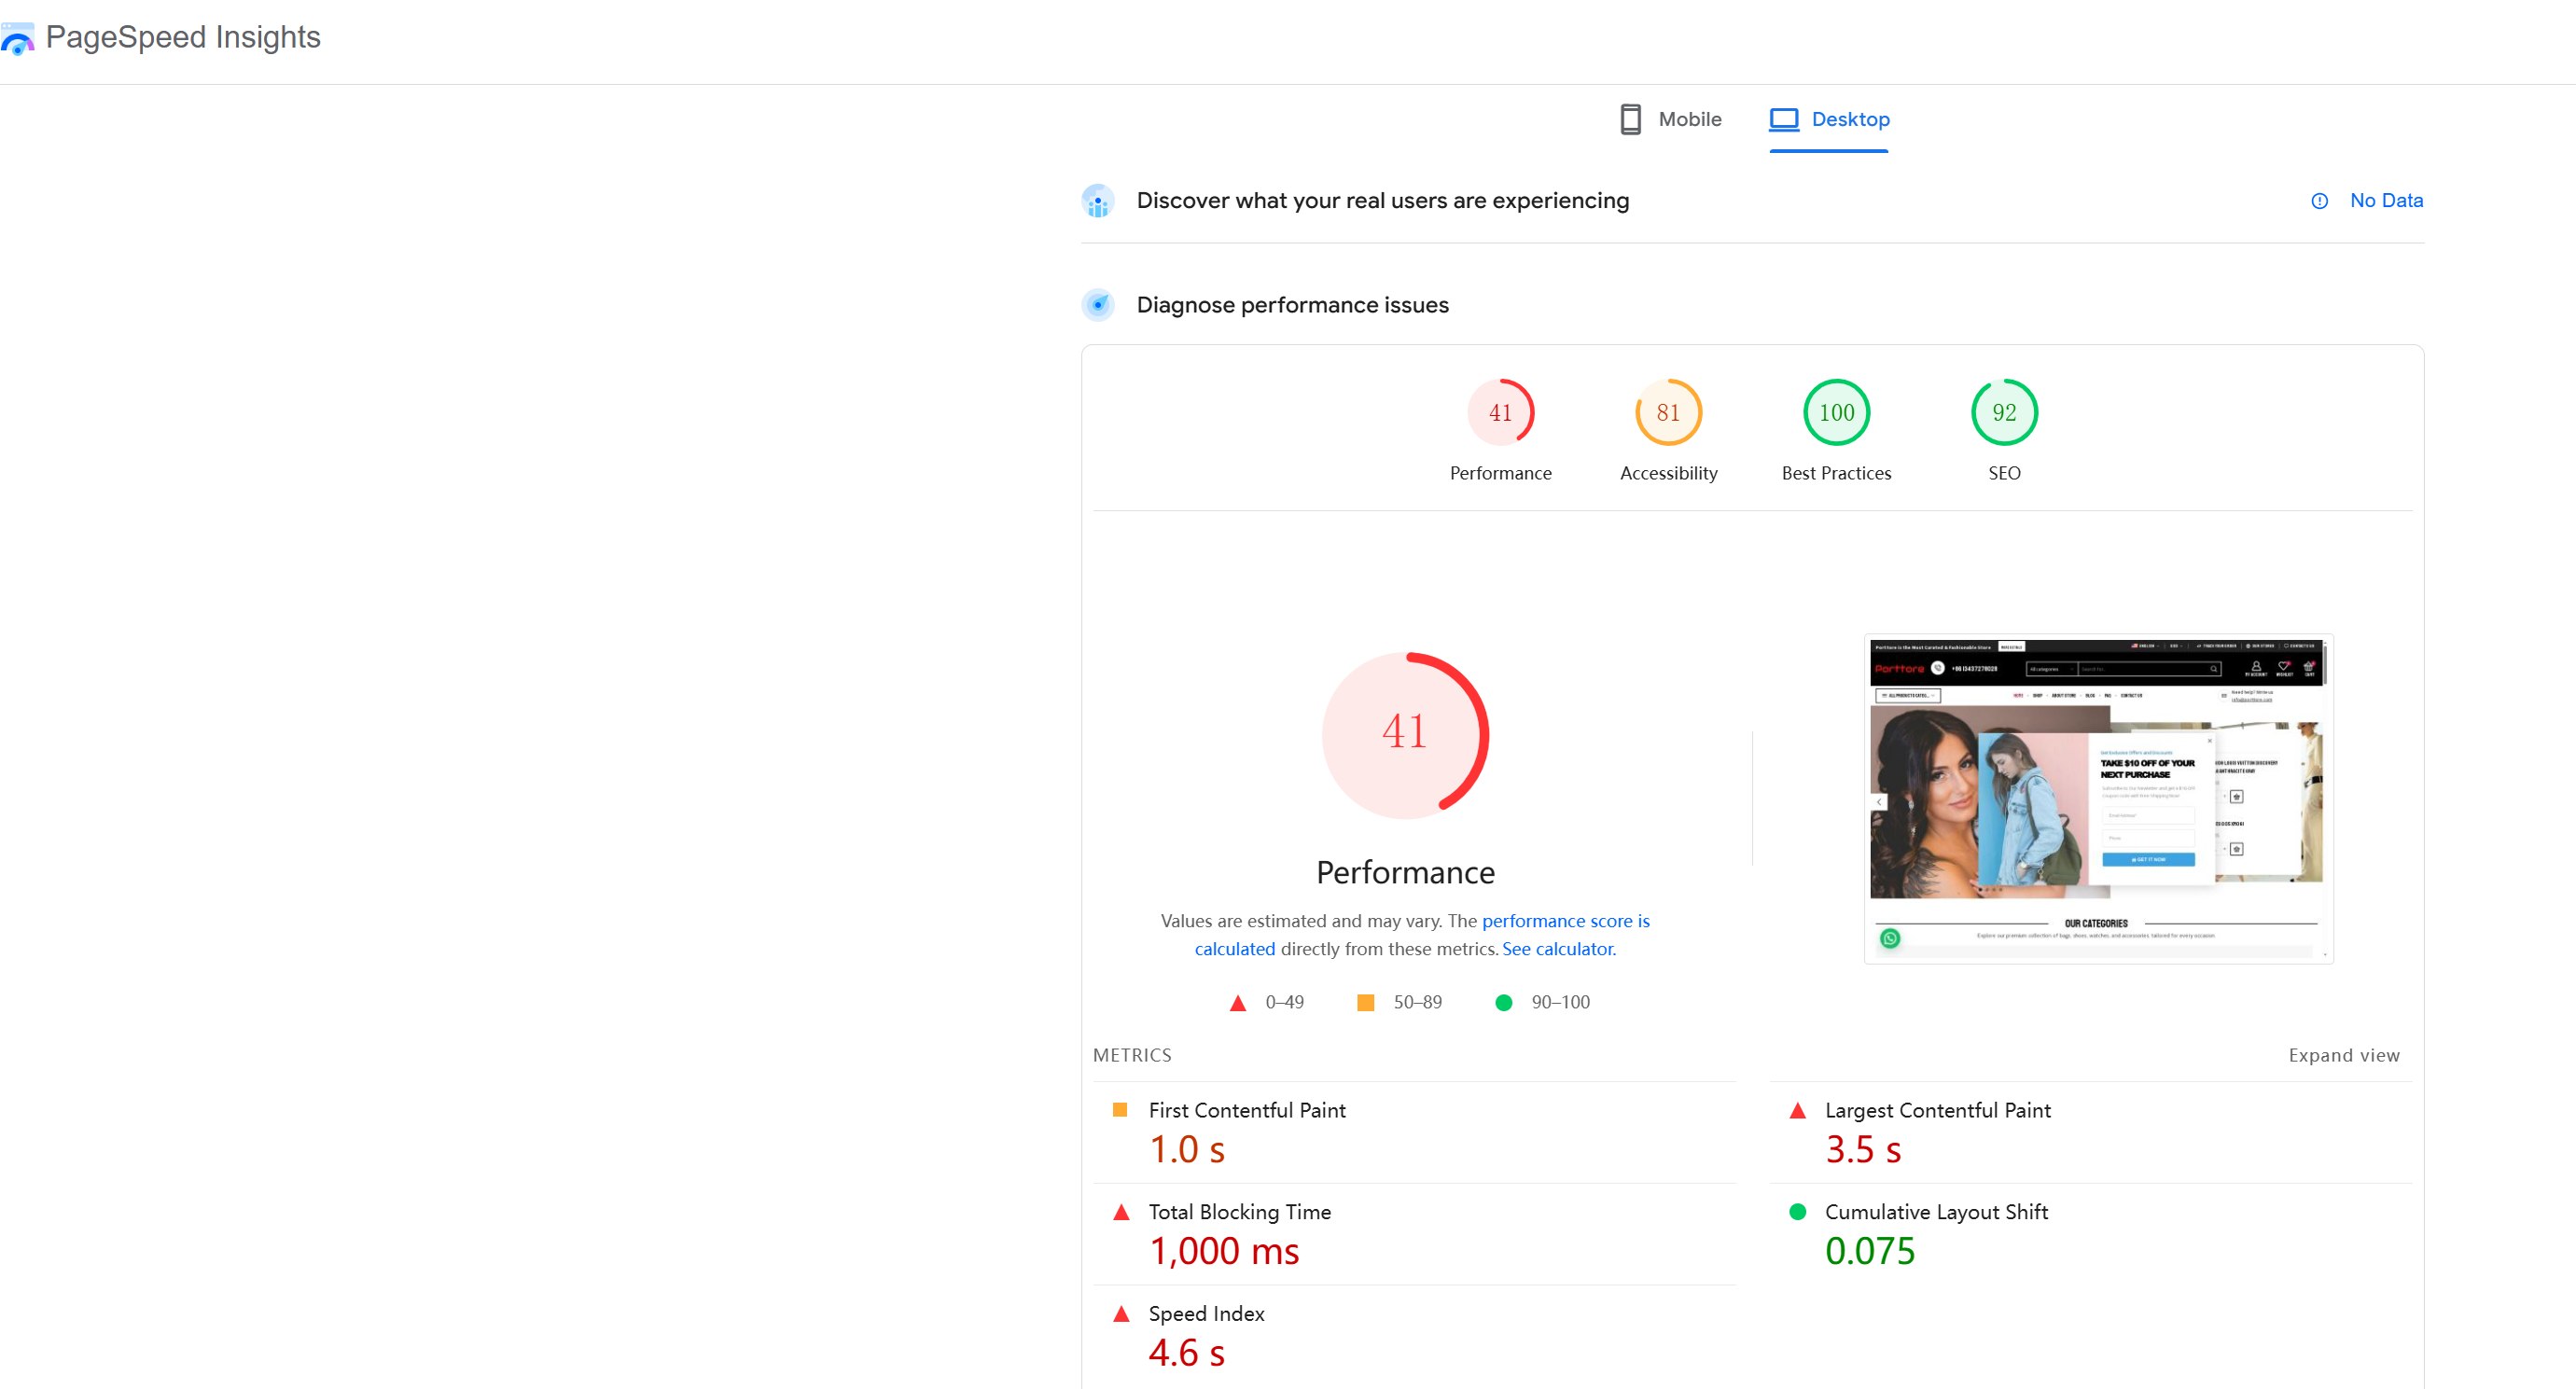Open Best Practices 100 score gauge

[1835, 412]
